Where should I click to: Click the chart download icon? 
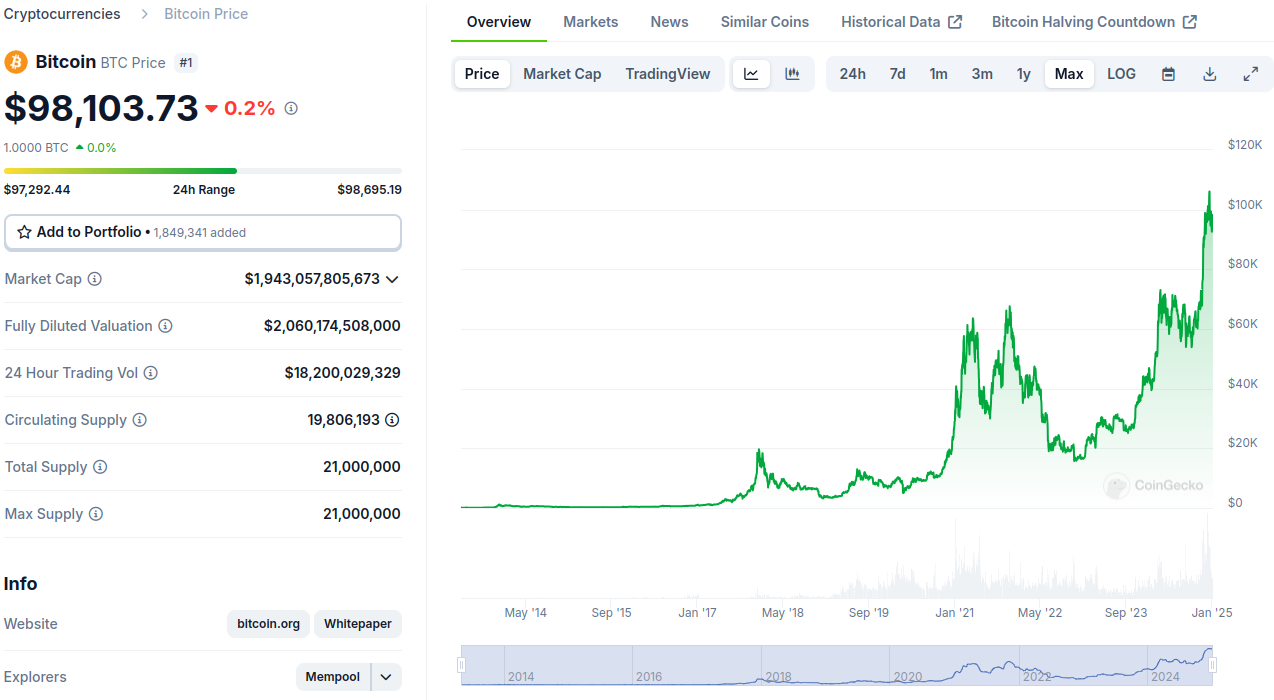coord(1210,73)
